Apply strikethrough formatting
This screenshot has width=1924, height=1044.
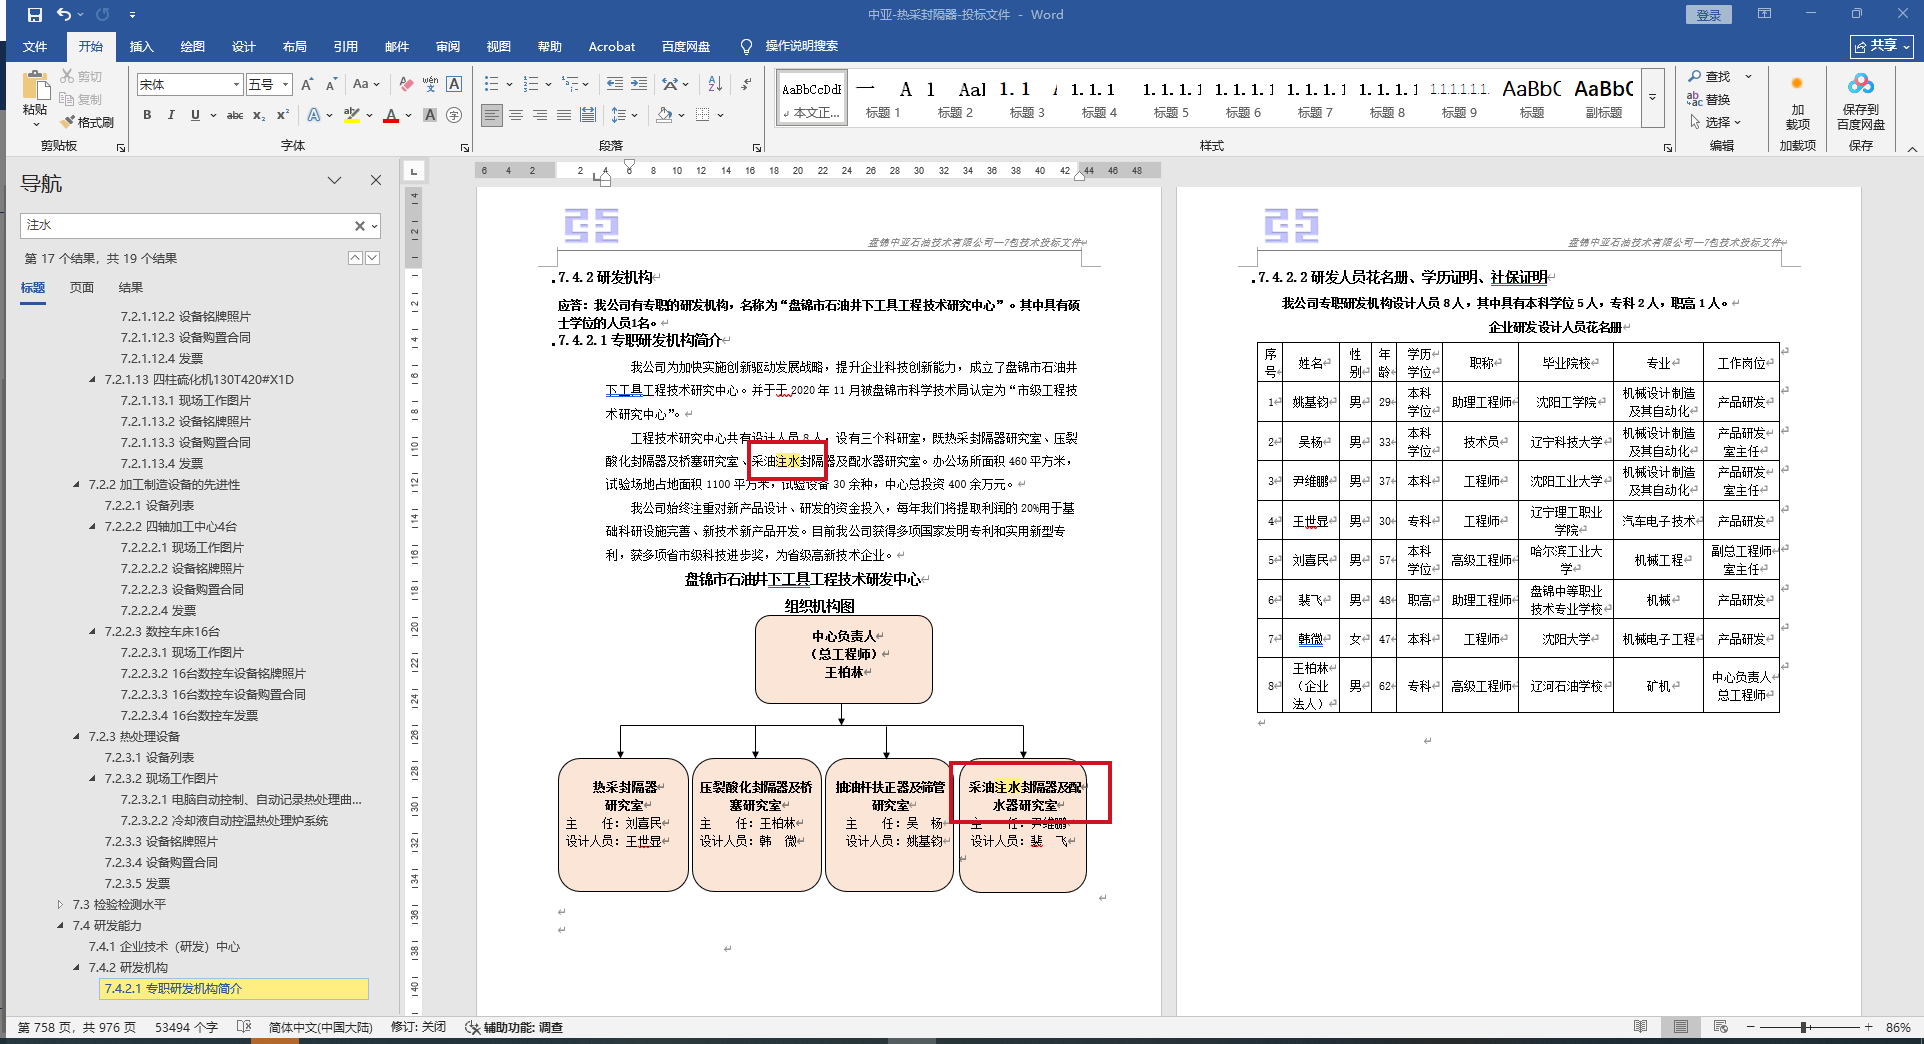click(235, 115)
